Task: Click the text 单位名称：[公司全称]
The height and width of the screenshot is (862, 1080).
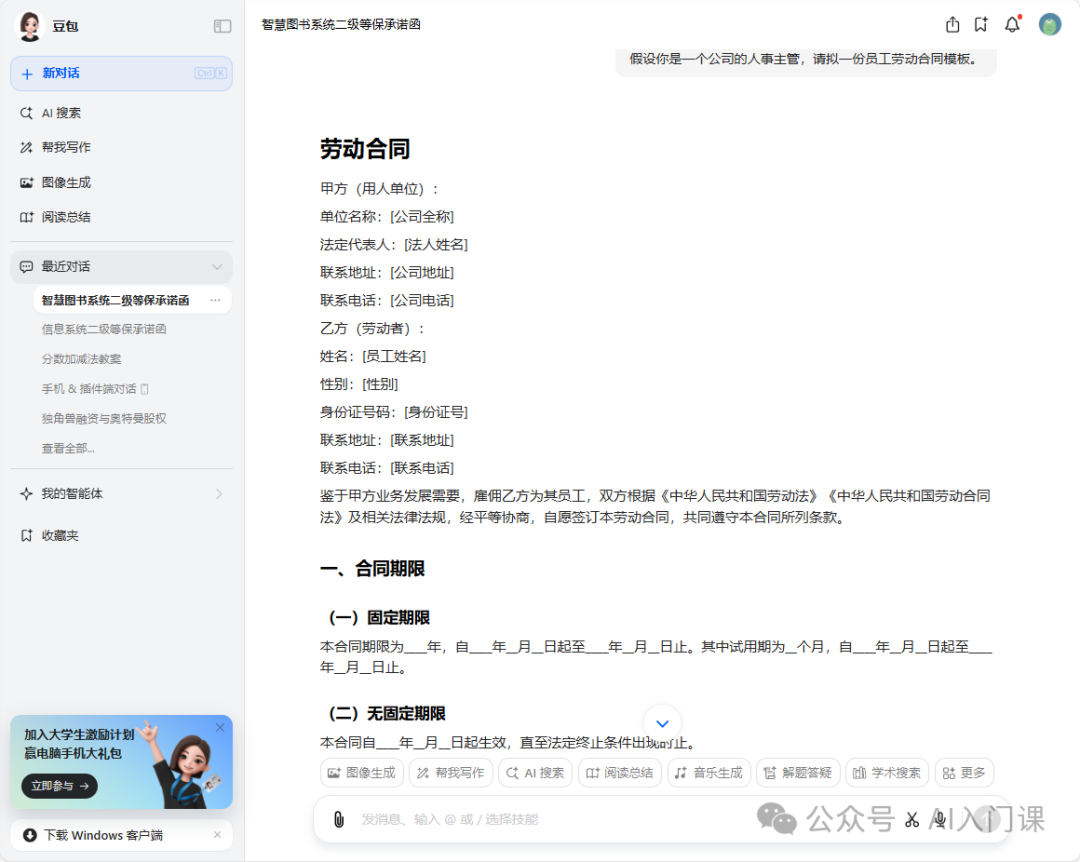Action: pyautogui.click(x=387, y=217)
